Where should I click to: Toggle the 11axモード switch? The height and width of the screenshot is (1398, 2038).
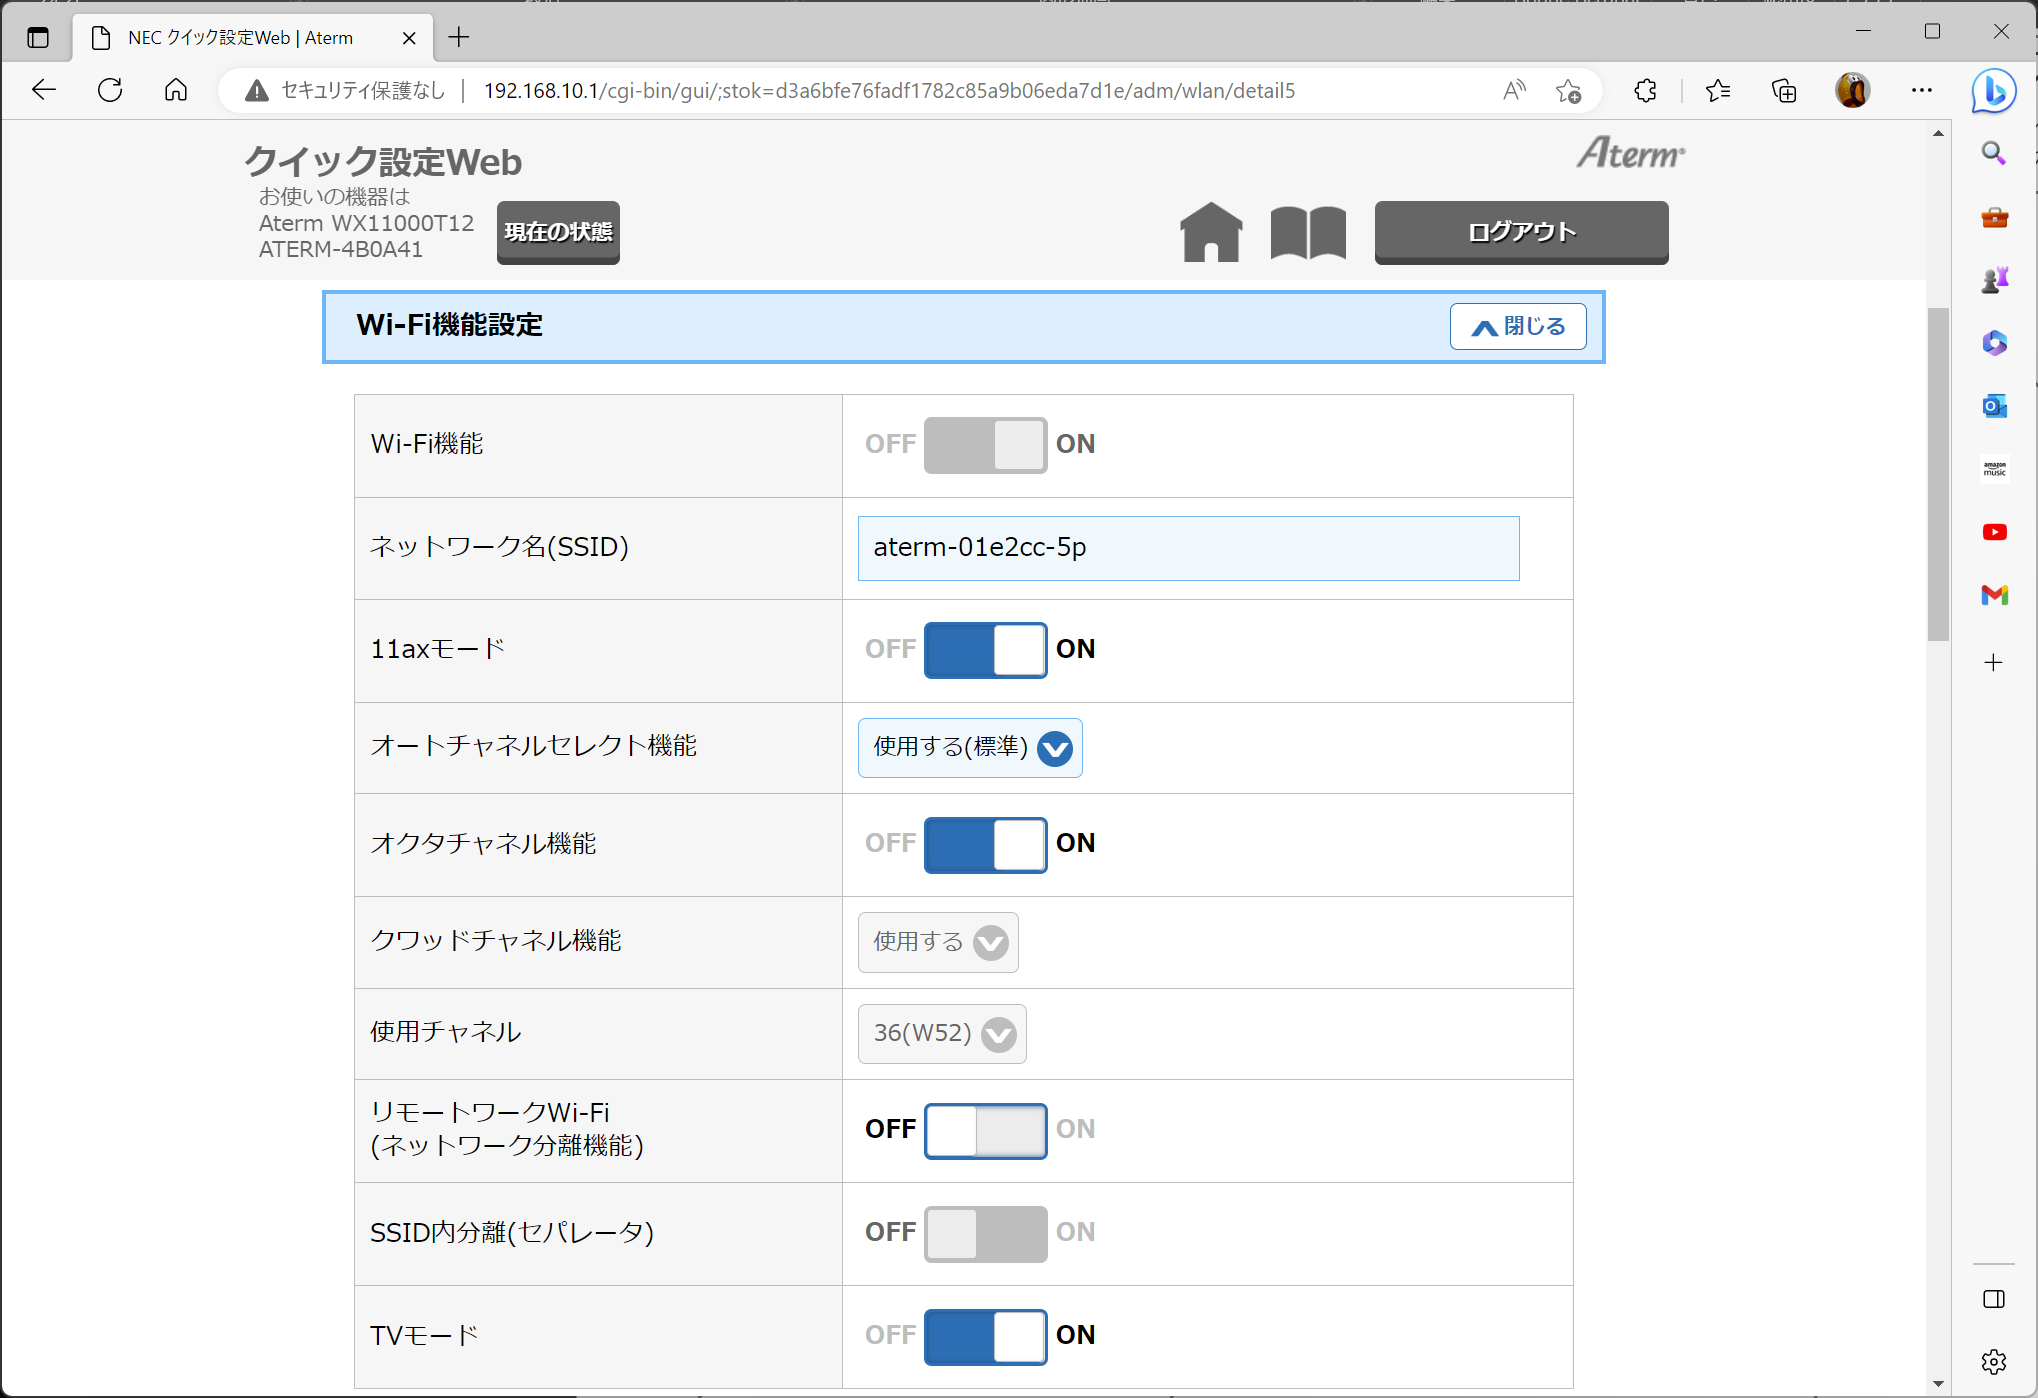[985, 650]
